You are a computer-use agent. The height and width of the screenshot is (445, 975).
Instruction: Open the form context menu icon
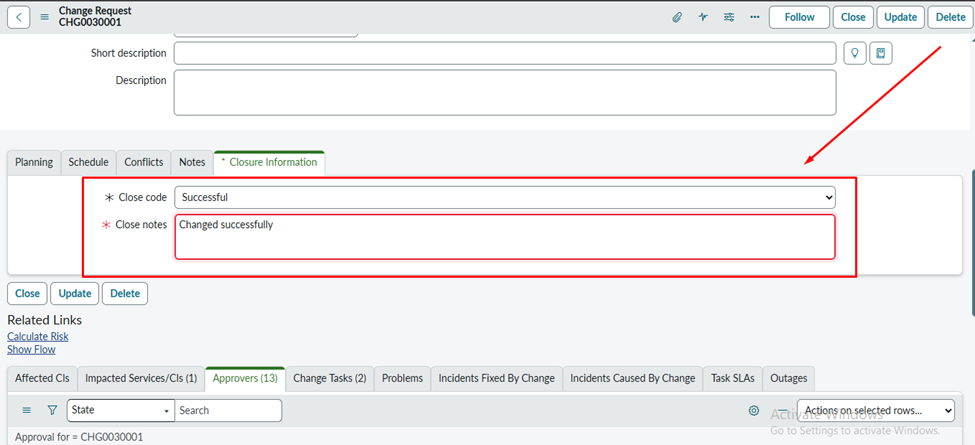click(x=45, y=17)
